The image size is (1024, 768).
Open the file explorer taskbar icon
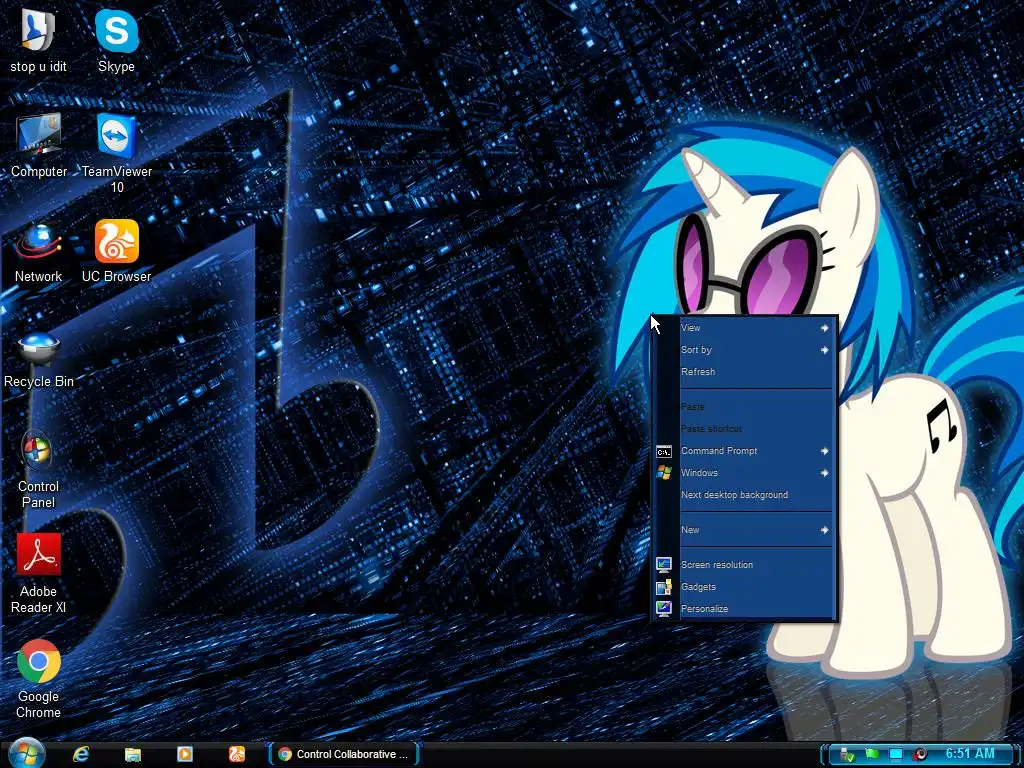(x=133, y=754)
